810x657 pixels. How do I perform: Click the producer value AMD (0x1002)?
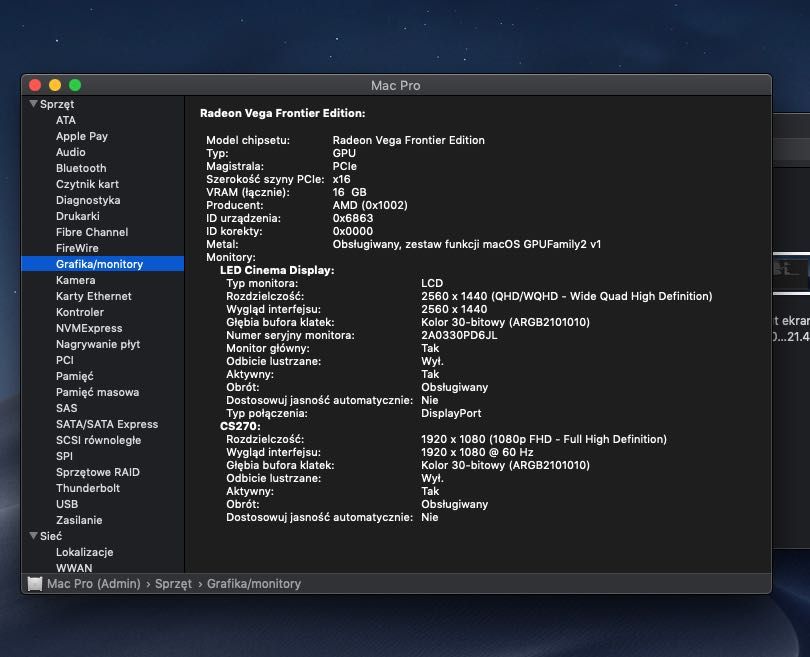(x=370, y=205)
